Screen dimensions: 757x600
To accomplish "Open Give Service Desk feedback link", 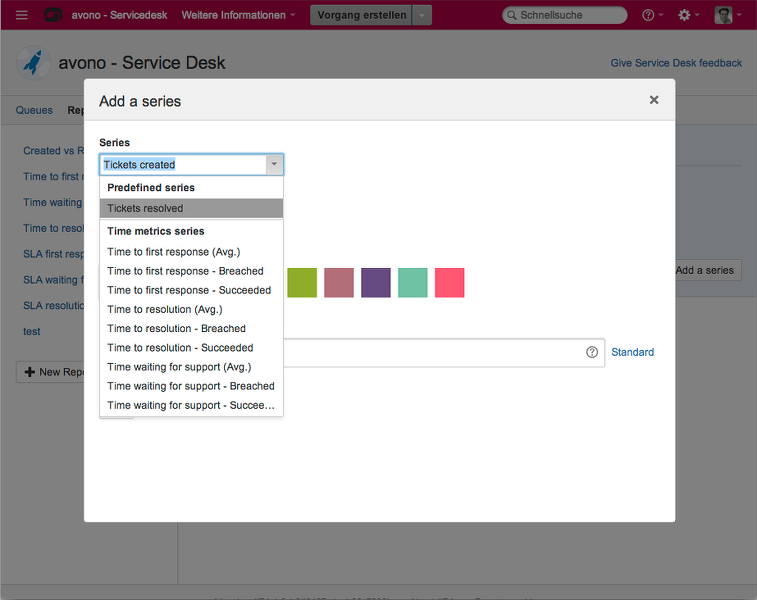I will 676,63.
